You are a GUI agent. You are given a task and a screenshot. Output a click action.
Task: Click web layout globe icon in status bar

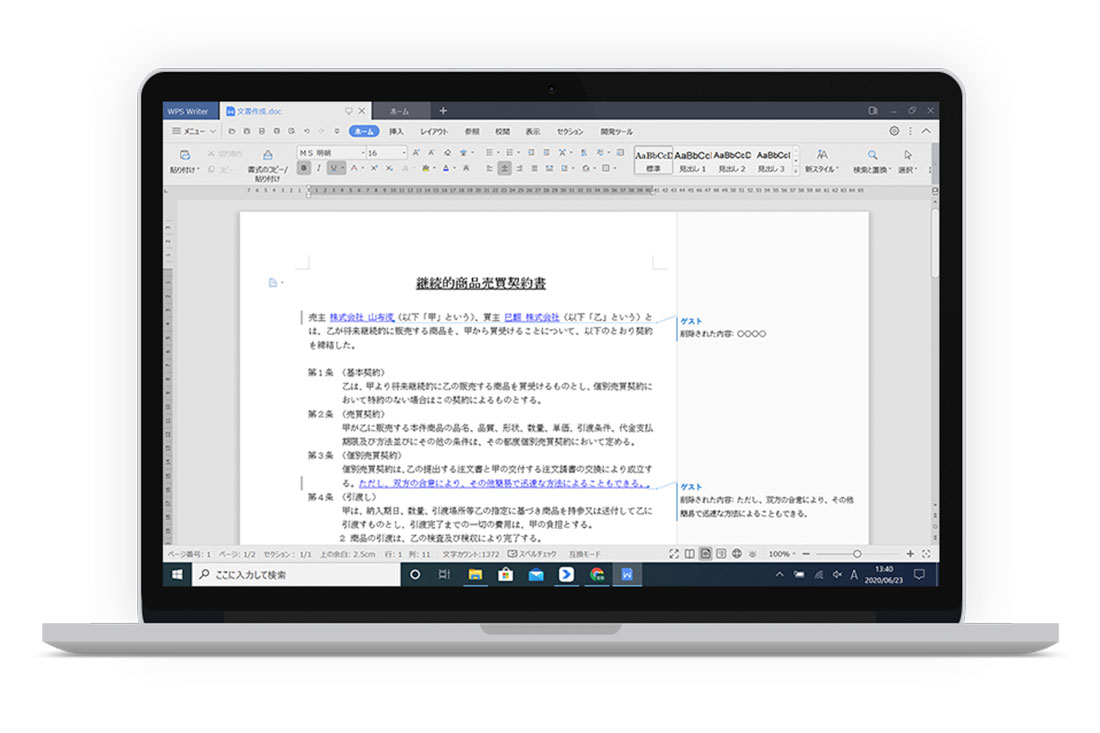point(737,554)
